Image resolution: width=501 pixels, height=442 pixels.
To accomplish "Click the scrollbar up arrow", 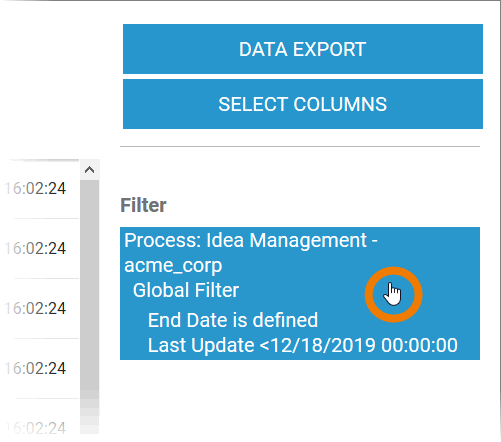I will (89, 170).
